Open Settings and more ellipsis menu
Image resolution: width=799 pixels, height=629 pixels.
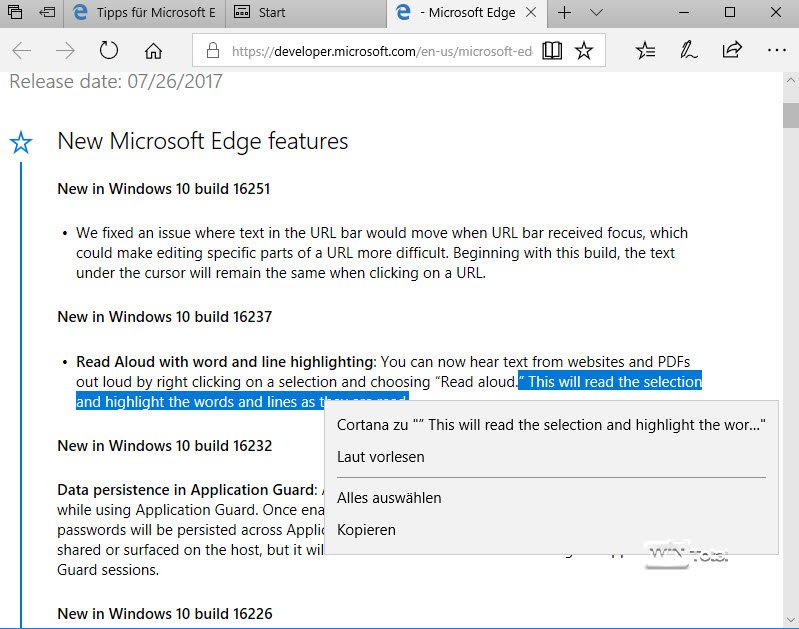coord(776,50)
